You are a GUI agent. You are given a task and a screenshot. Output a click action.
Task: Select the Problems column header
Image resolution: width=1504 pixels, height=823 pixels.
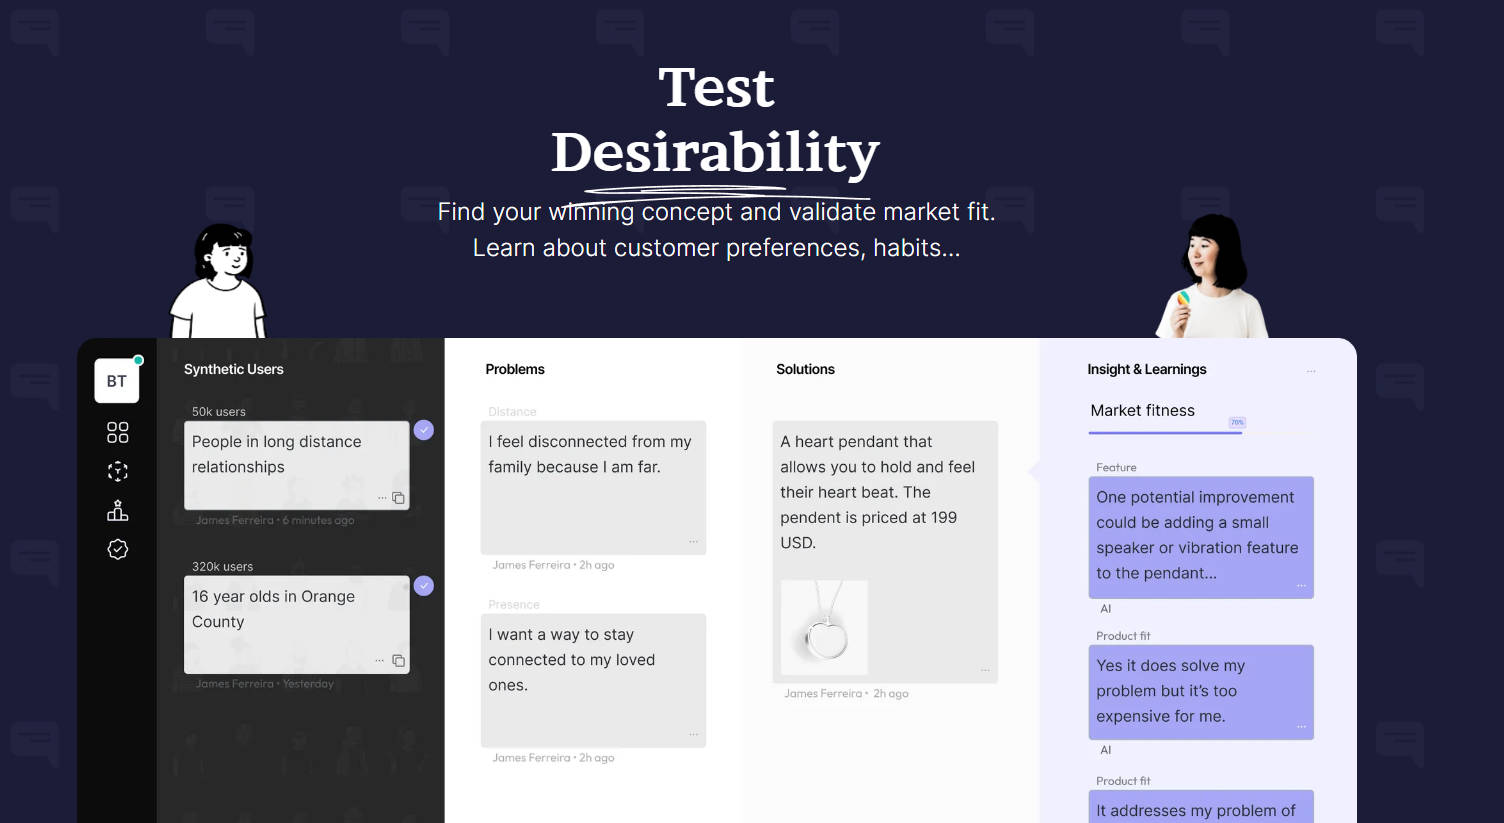pos(515,369)
